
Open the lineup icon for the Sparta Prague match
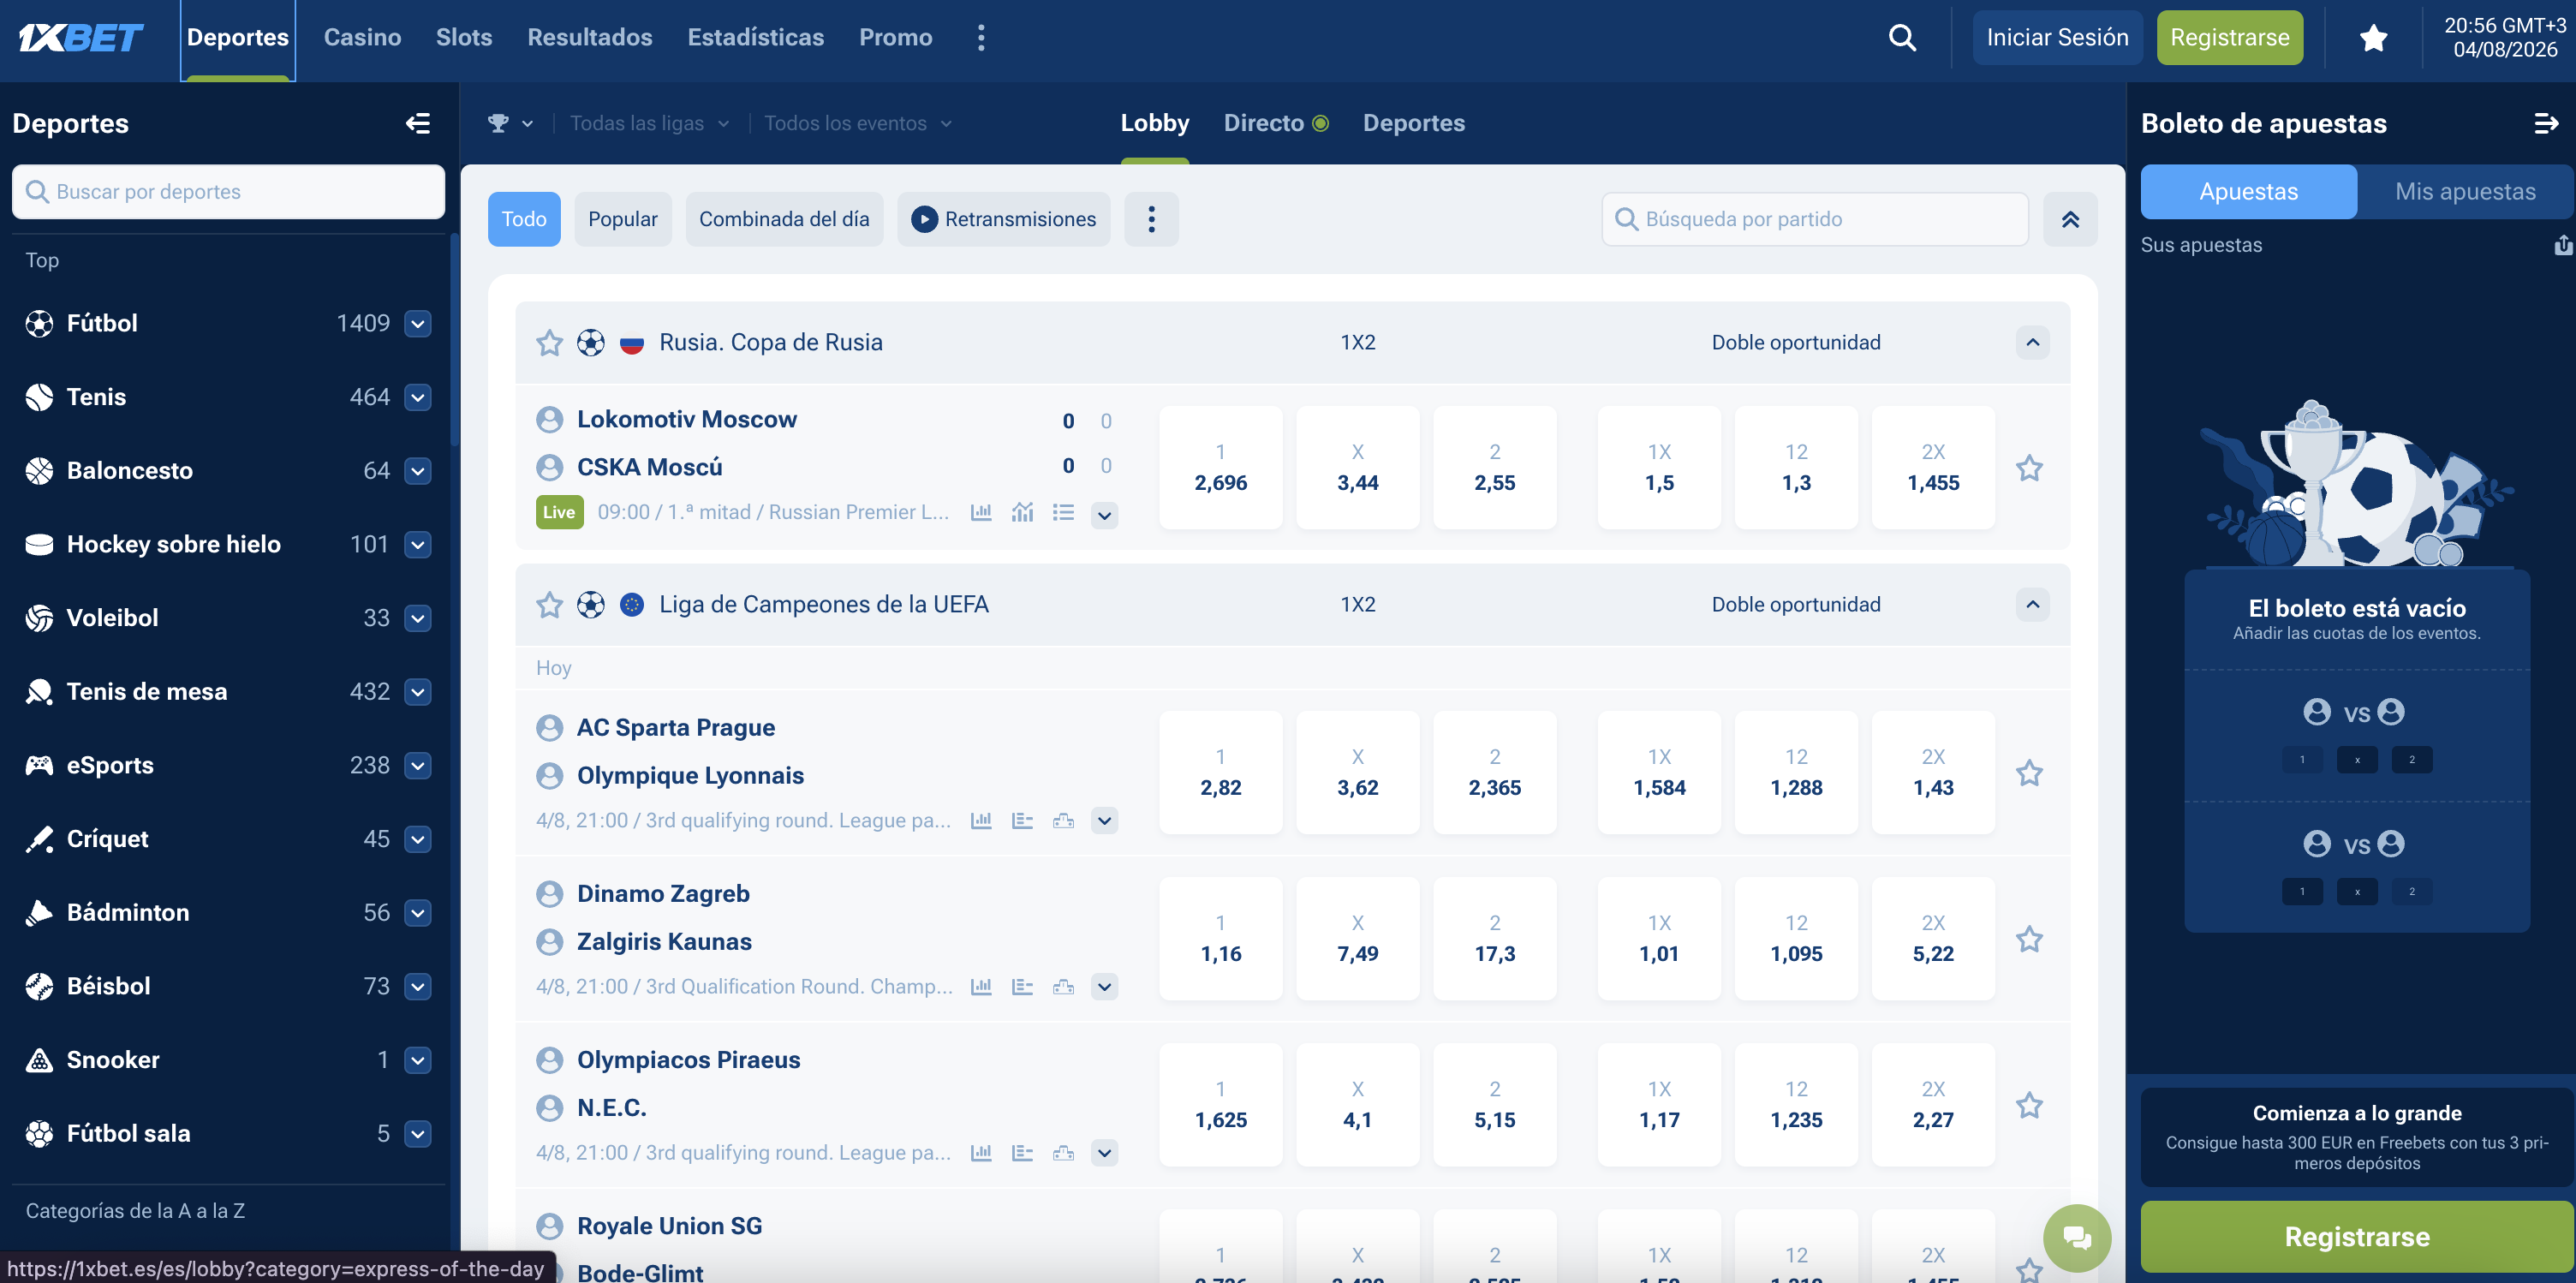click(1022, 820)
